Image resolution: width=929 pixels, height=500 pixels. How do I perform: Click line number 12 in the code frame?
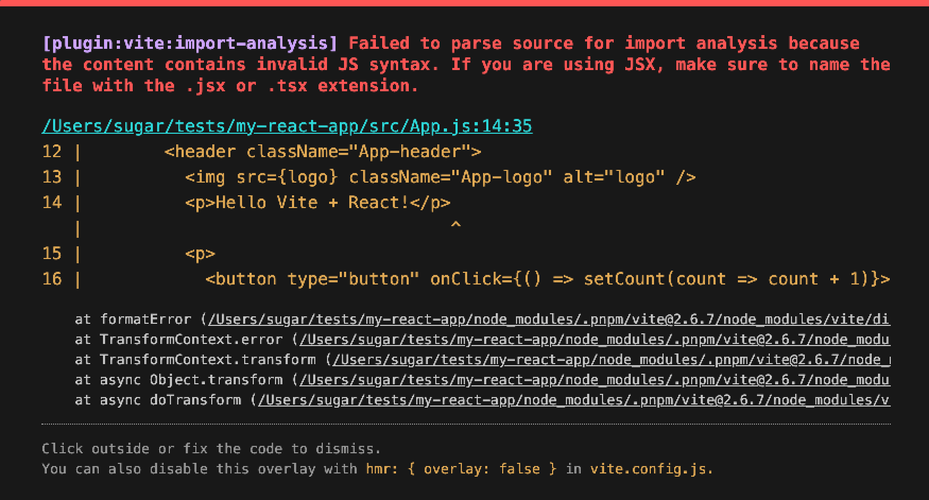coord(52,152)
